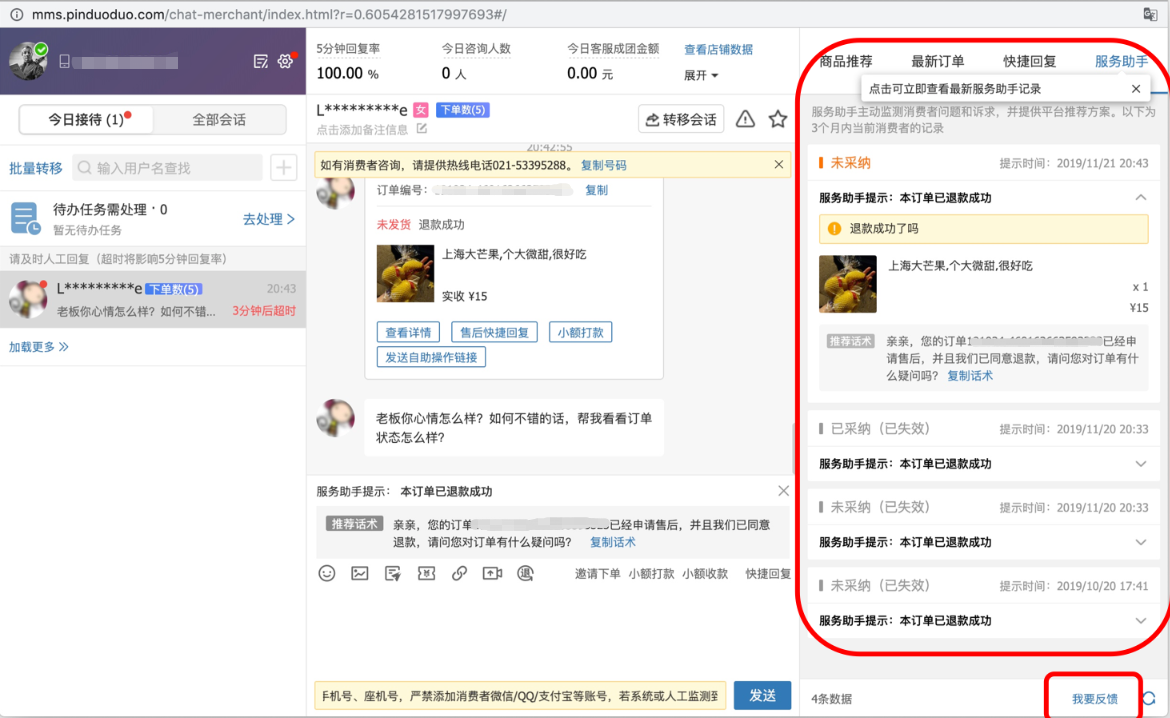Open the 商品推荐 tab
This screenshot has height=718, width=1170.
click(x=845, y=61)
